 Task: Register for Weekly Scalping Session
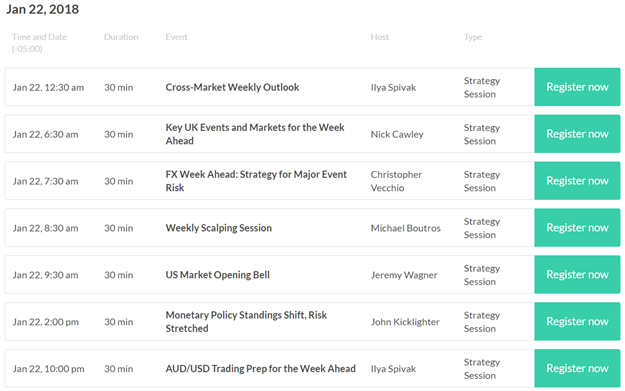(x=577, y=228)
